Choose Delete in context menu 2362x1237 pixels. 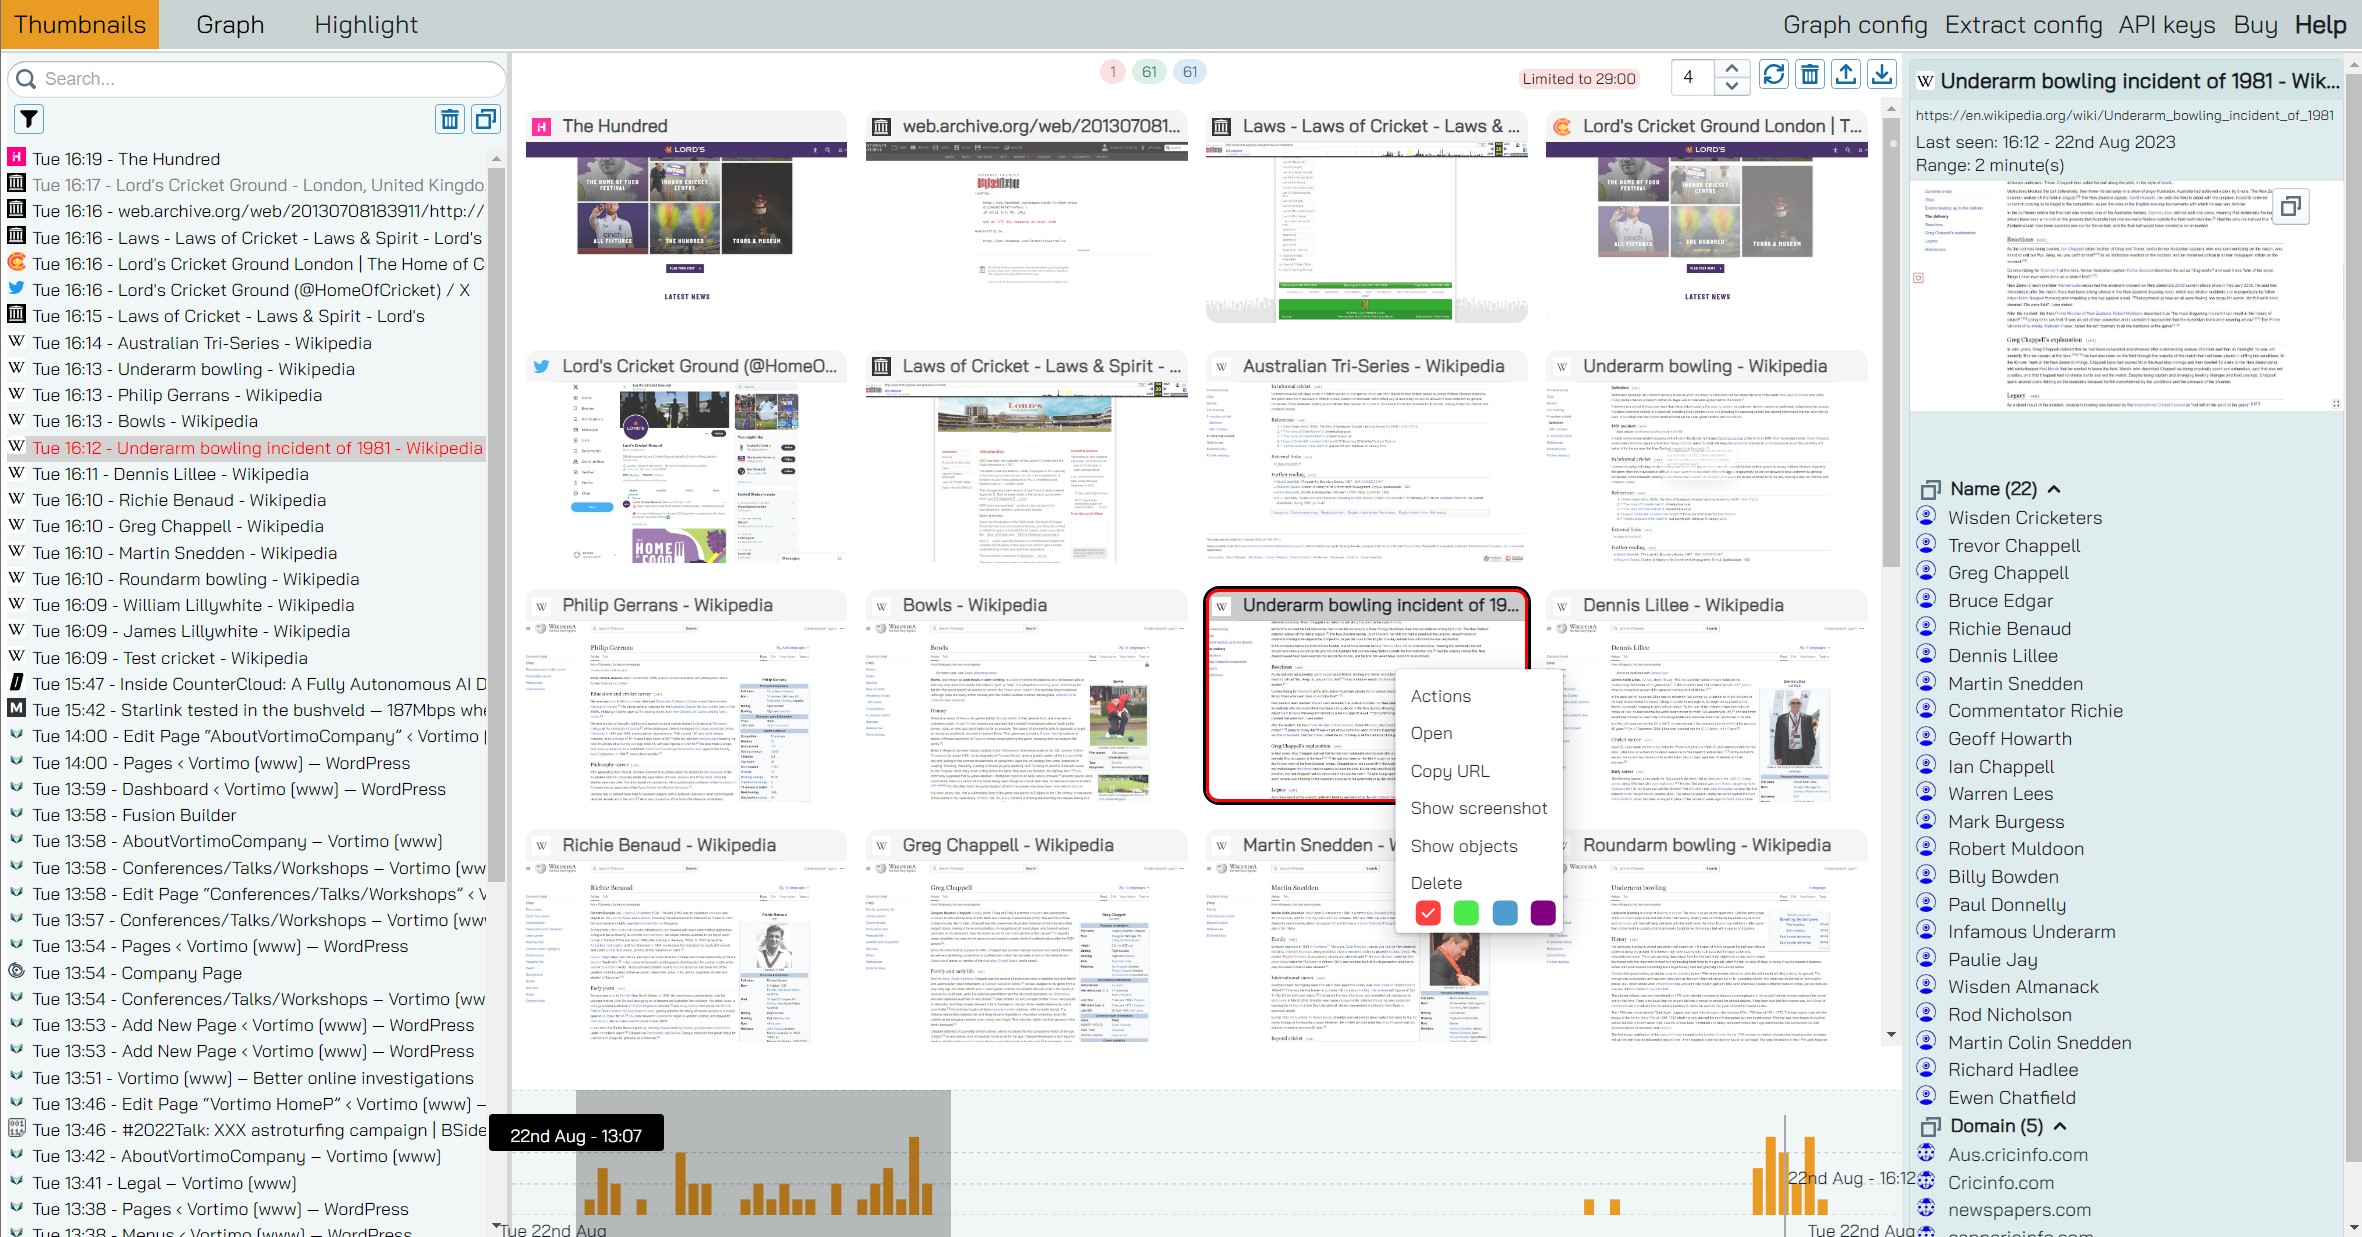click(x=1436, y=883)
